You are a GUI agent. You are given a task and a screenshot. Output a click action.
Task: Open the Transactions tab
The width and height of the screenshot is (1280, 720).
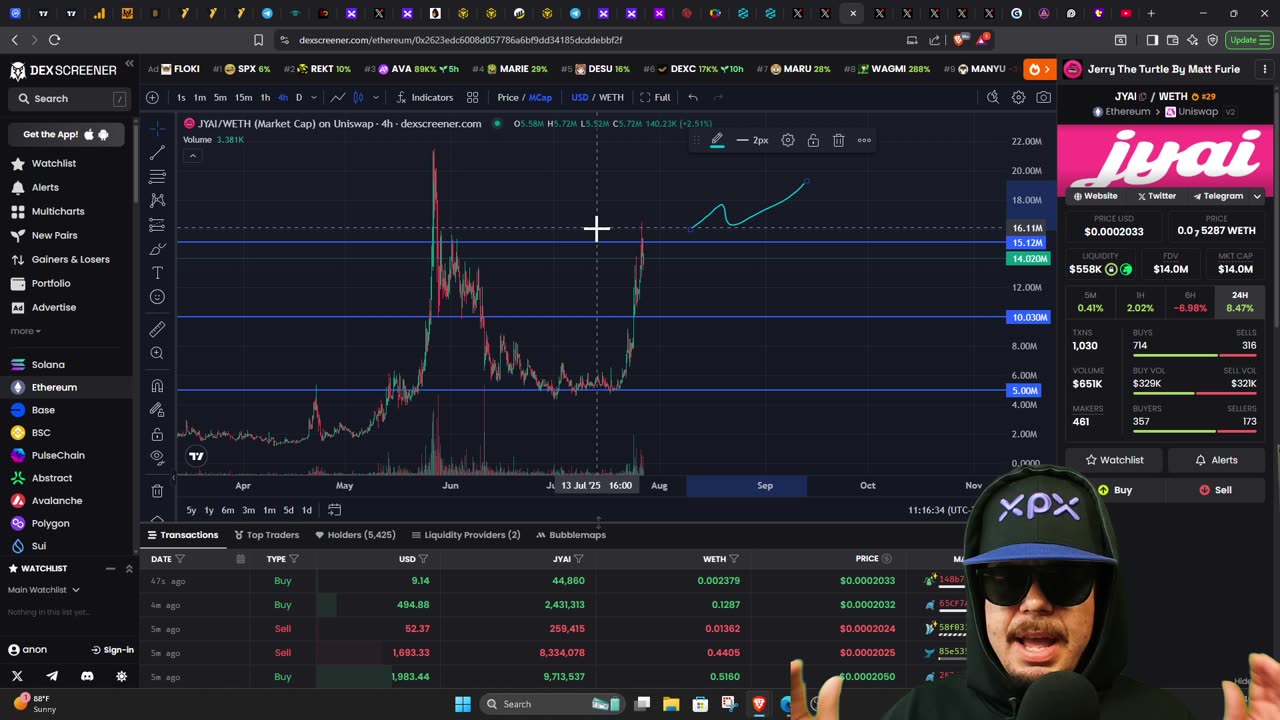point(182,535)
